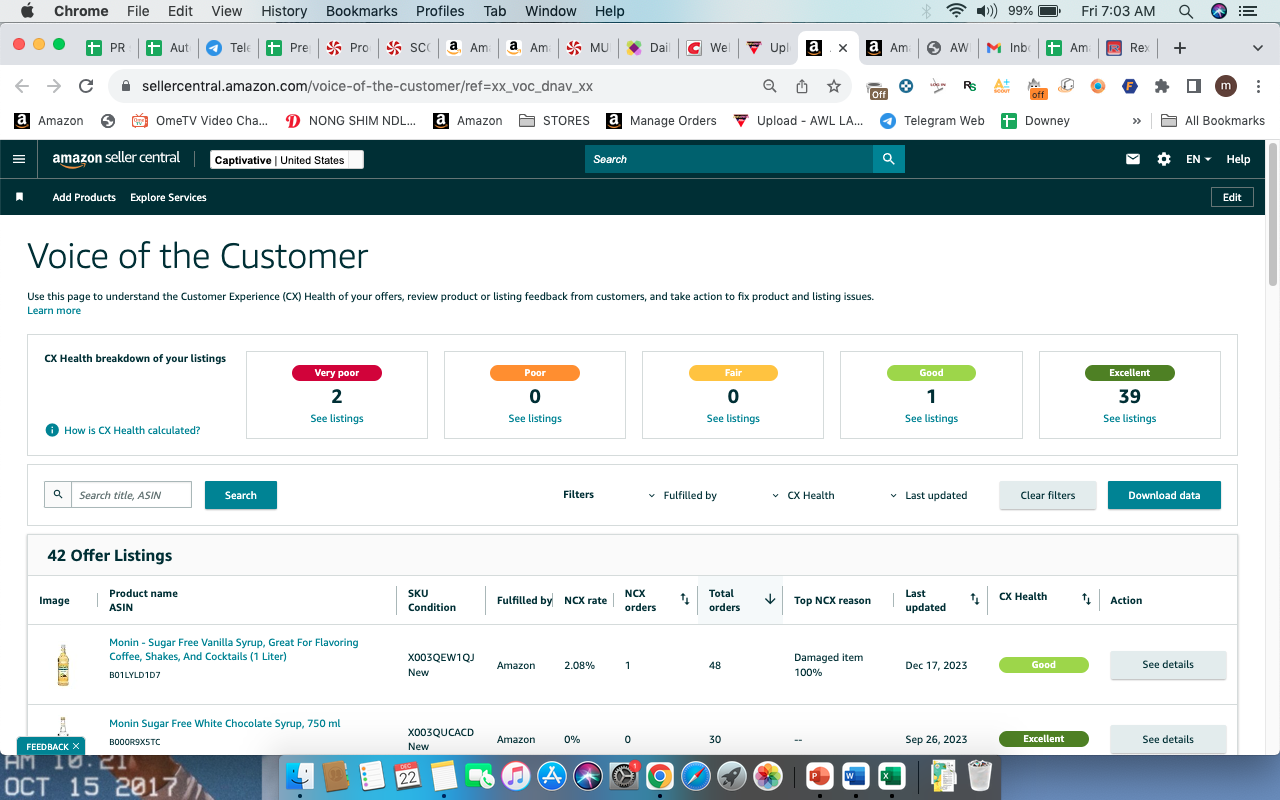Expand the Last updated filter dropdown
The image size is (1280, 800).
(x=929, y=495)
